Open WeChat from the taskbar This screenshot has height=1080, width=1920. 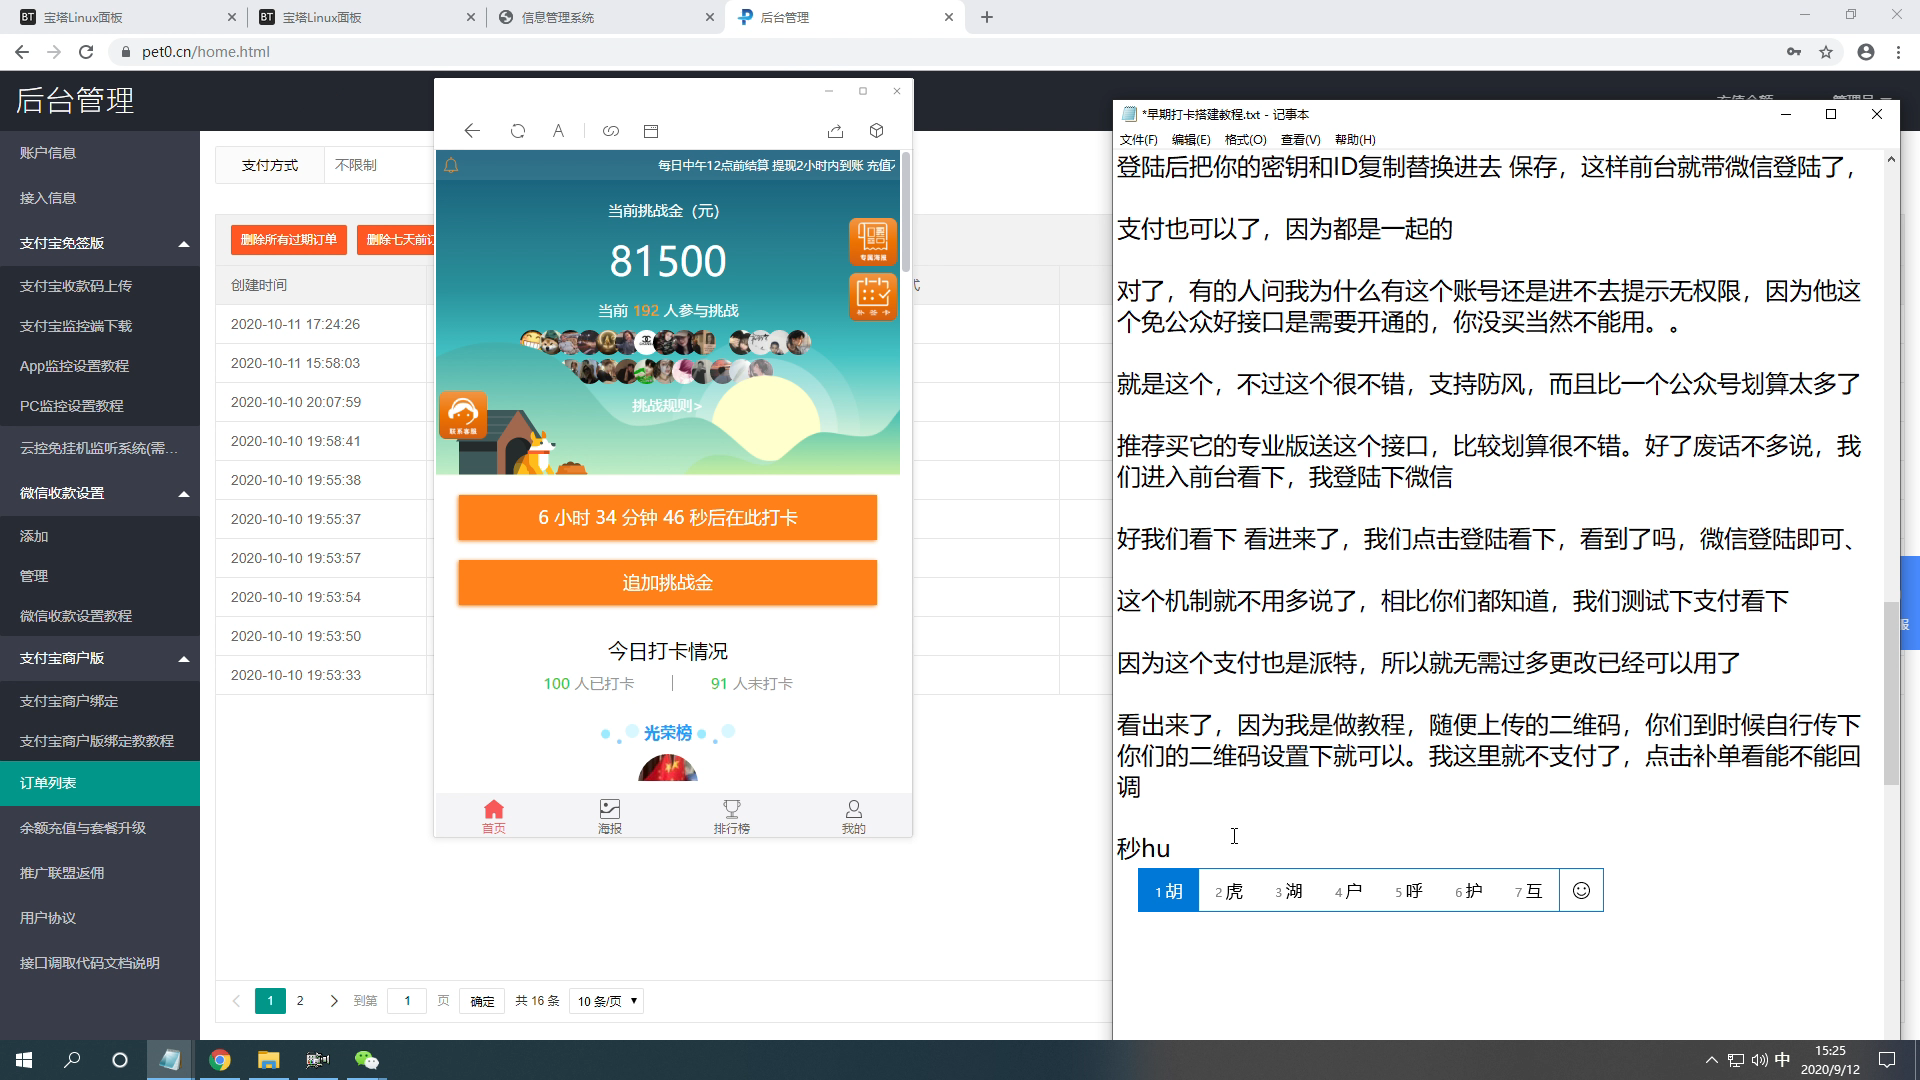(366, 1060)
